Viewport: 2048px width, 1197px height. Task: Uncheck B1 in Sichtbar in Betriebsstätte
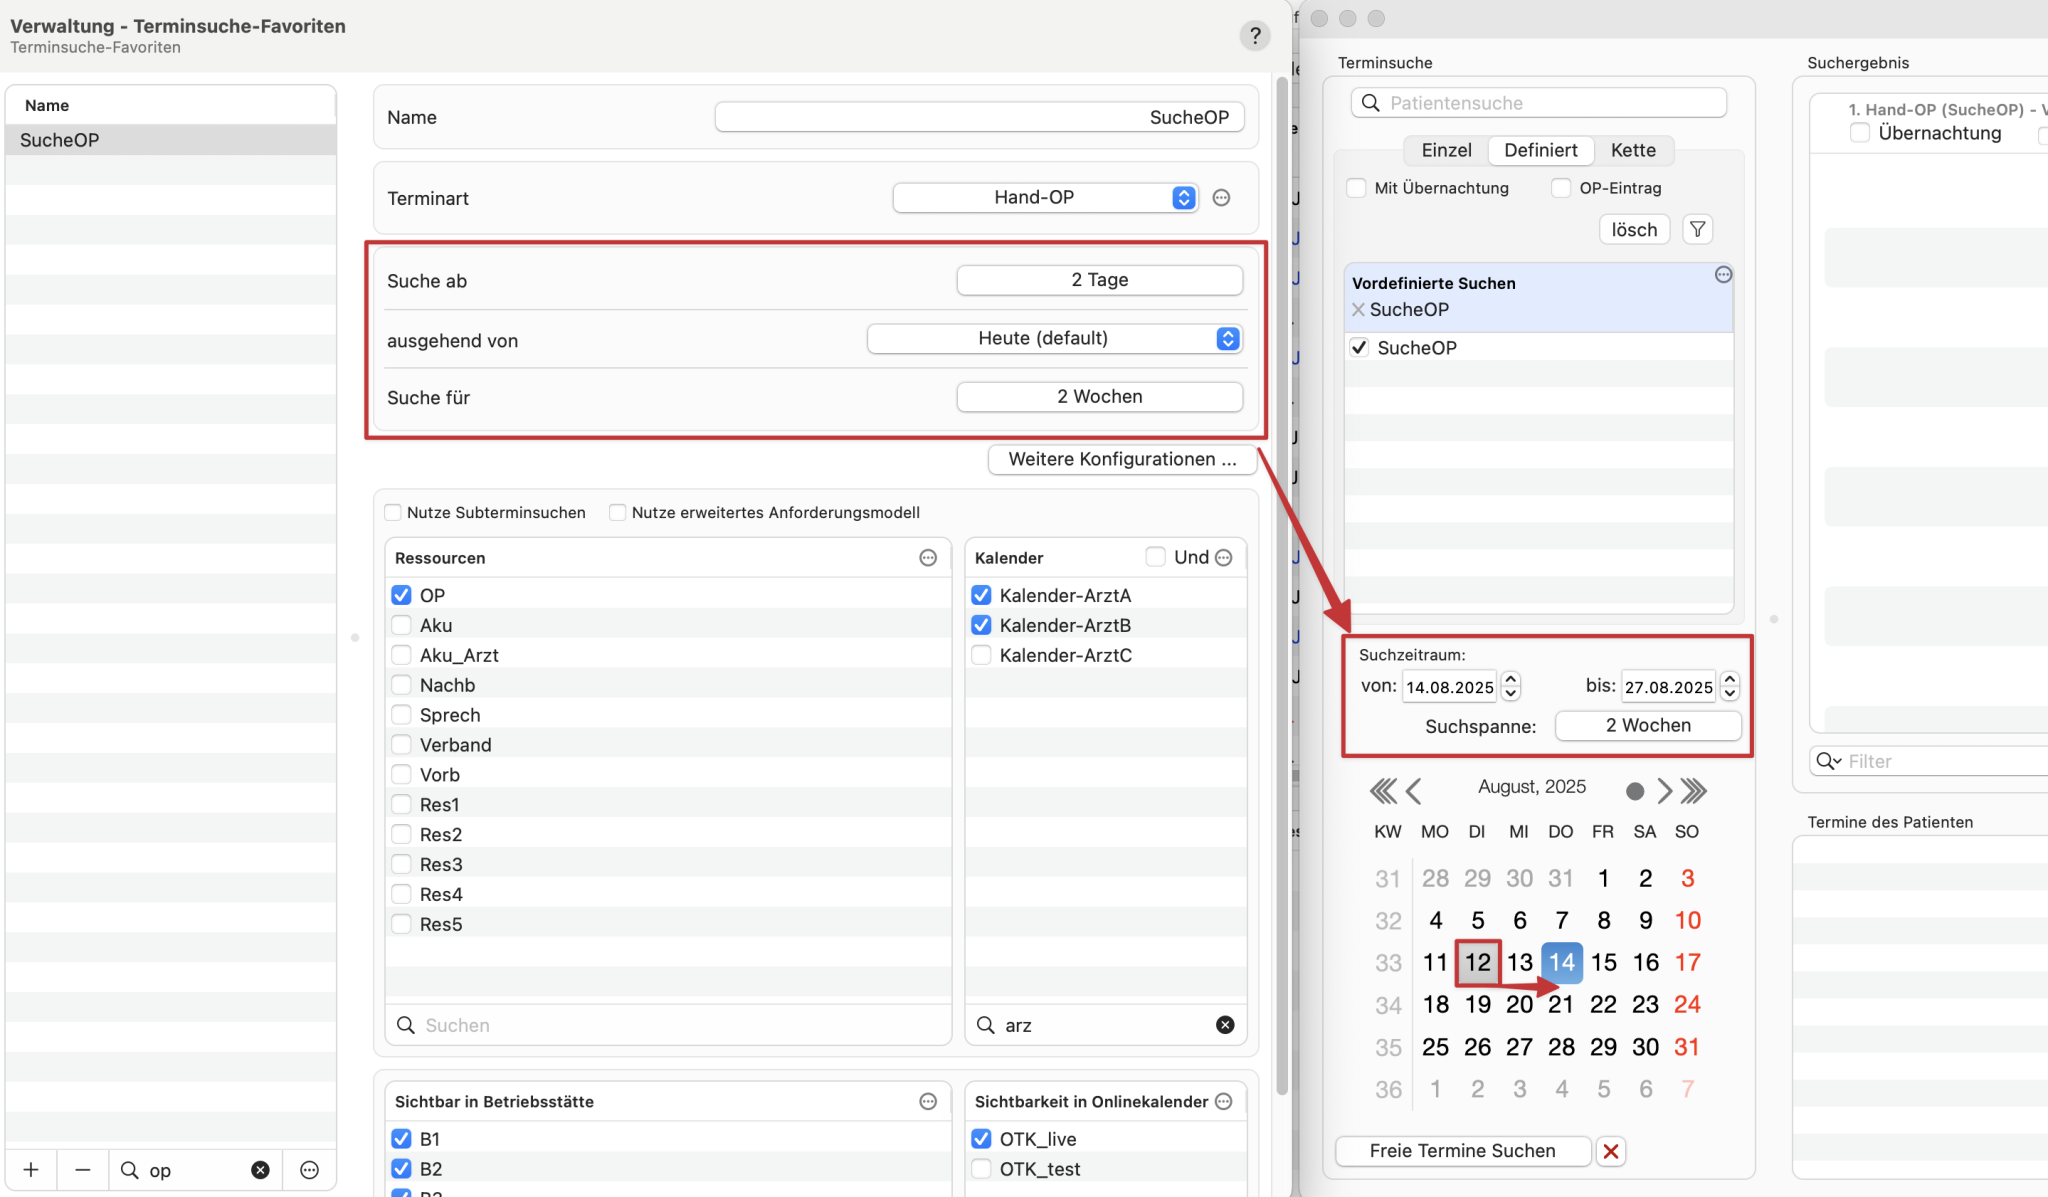coord(402,1139)
